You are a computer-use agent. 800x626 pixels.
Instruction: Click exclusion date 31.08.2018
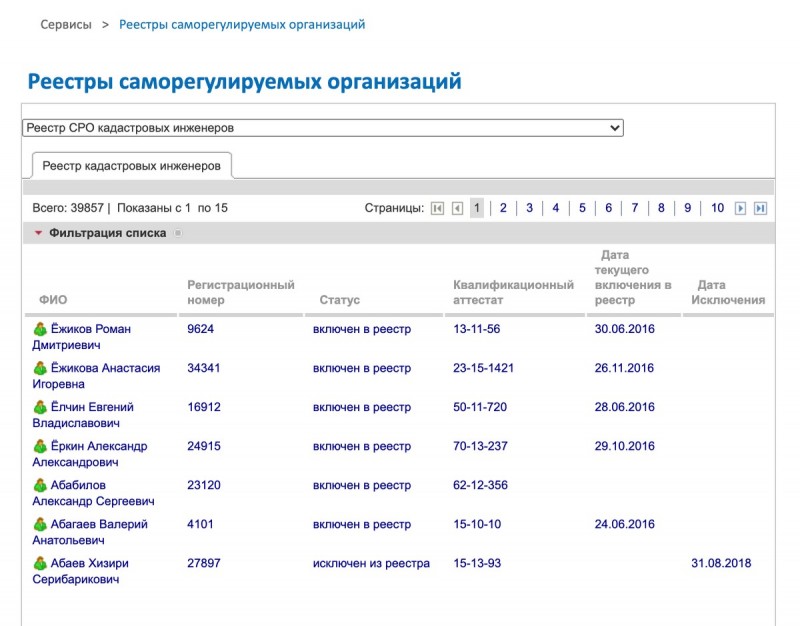pyautogui.click(x=721, y=563)
